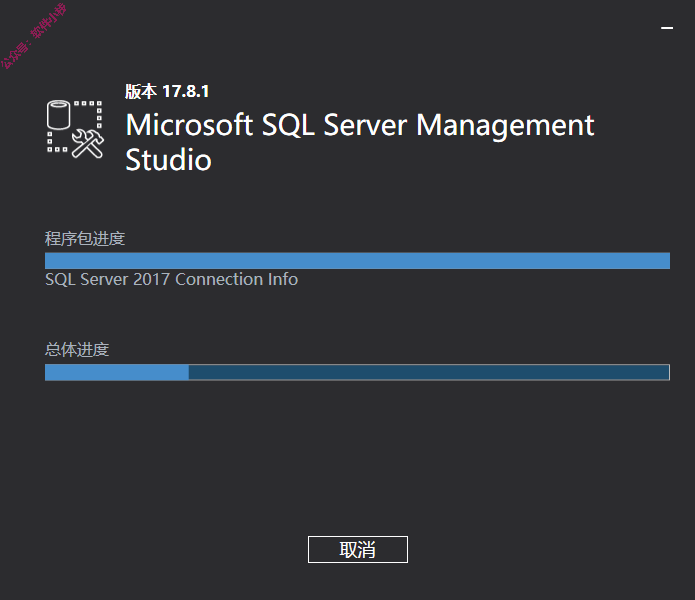The width and height of the screenshot is (695, 600).
Task: Cancel the installation with the 取消 button
Action: click(x=358, y=549)
